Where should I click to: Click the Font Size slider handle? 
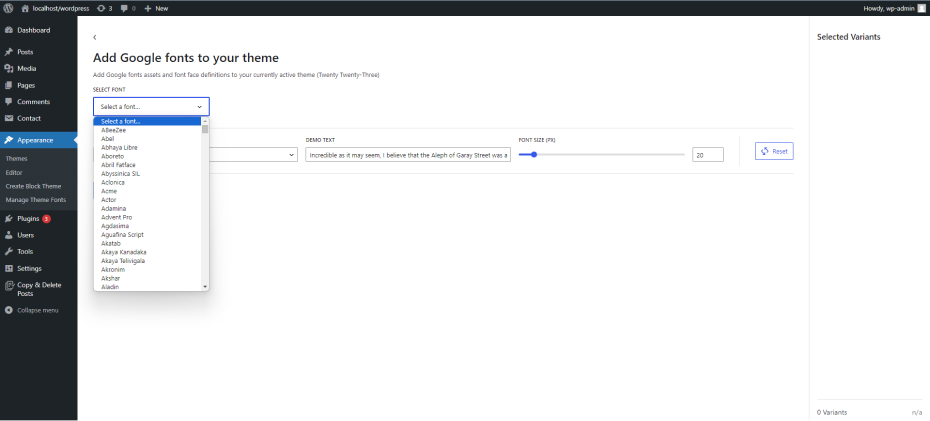coord(534,154)
